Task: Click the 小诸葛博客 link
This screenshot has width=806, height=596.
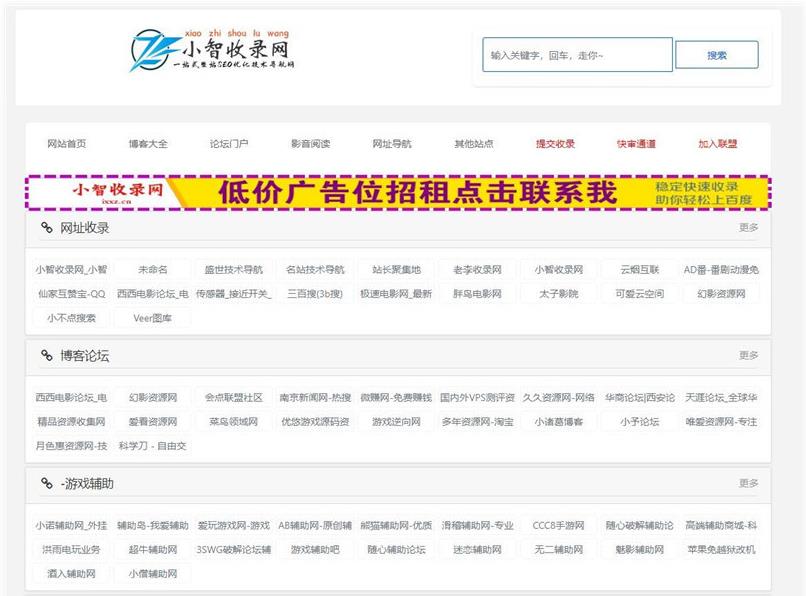Action: (558, 422)
